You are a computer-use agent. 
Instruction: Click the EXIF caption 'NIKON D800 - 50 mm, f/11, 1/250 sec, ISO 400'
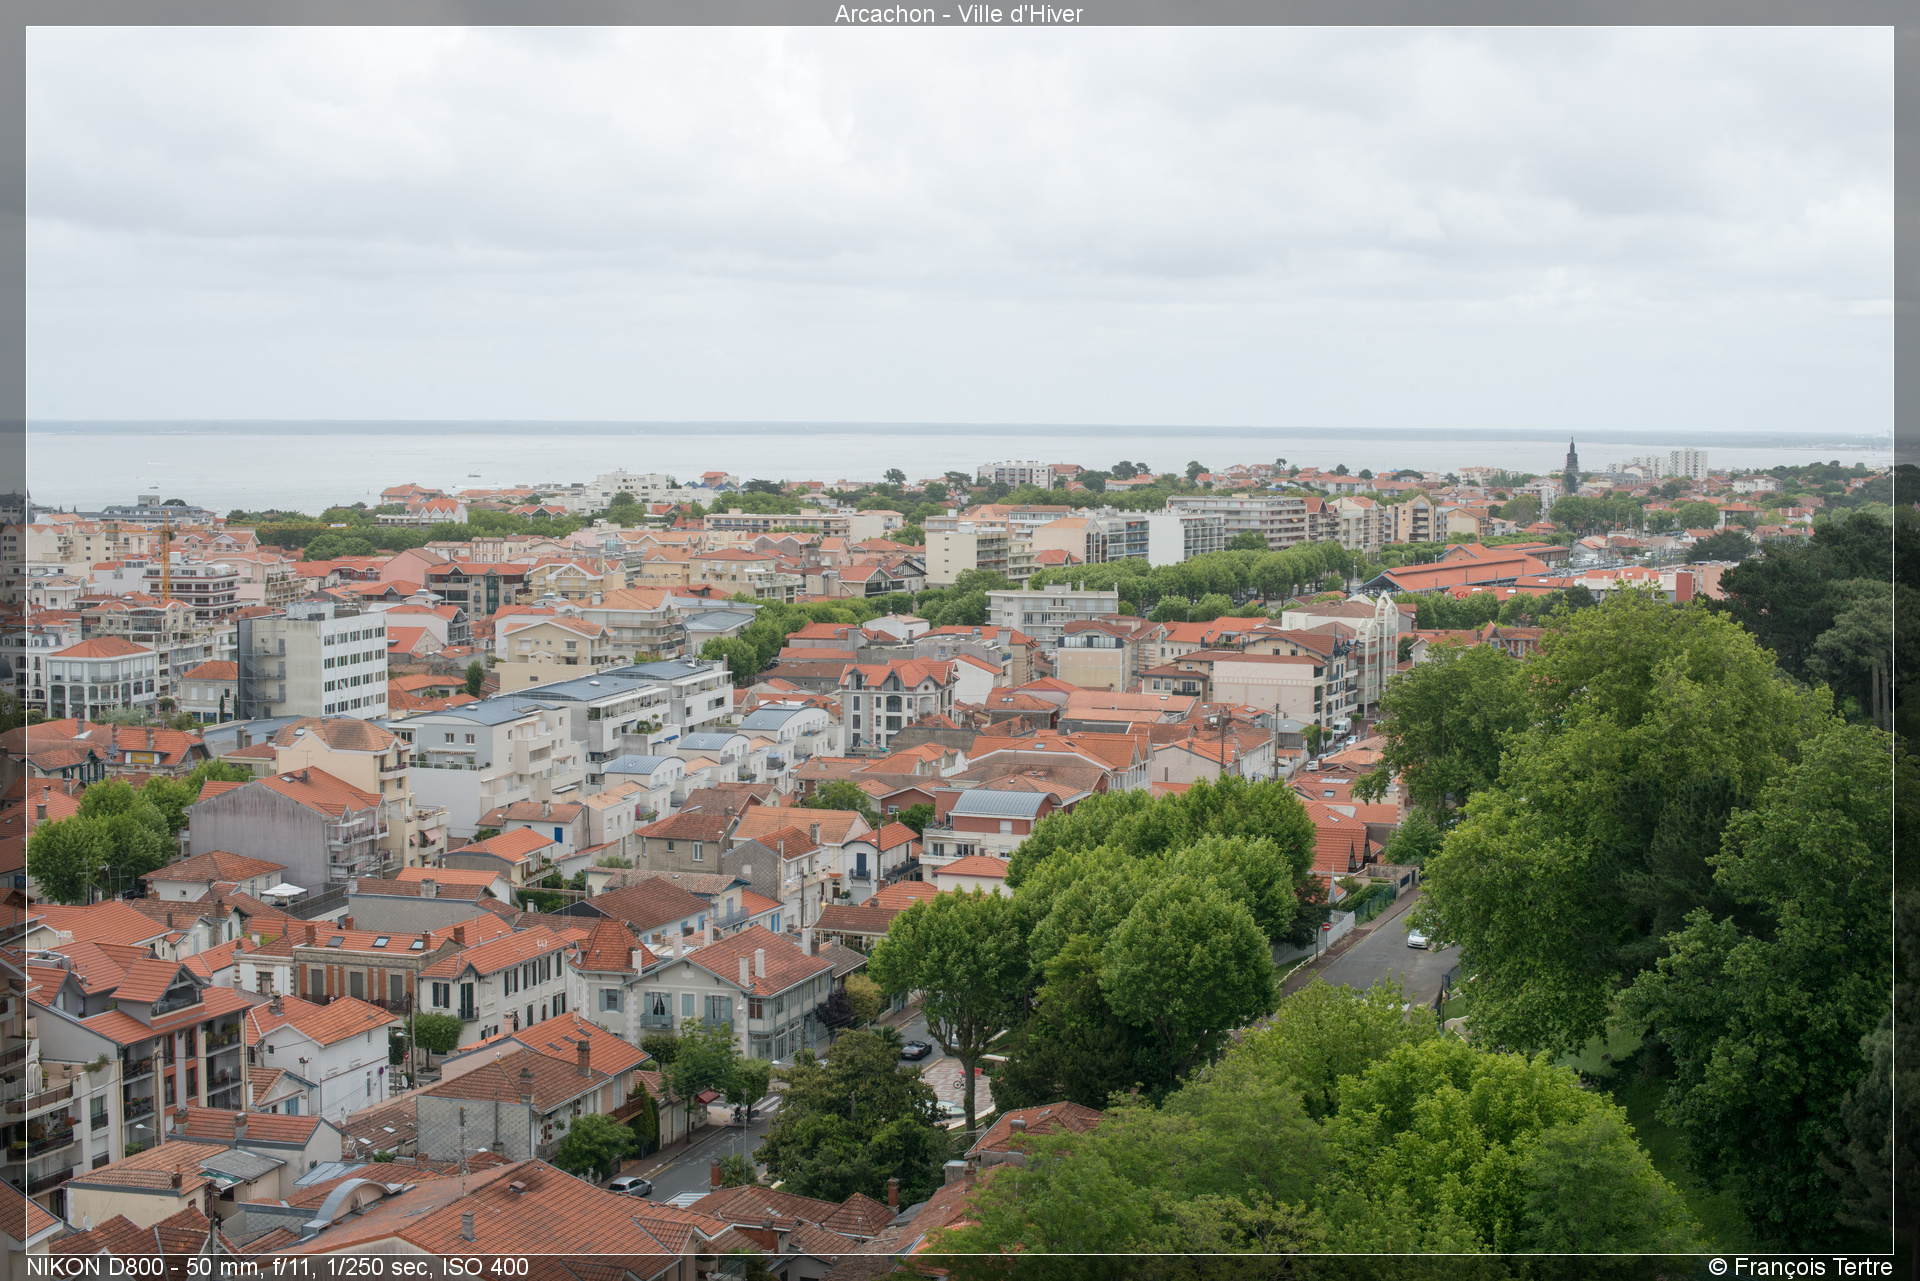(x=277, y=1267)
